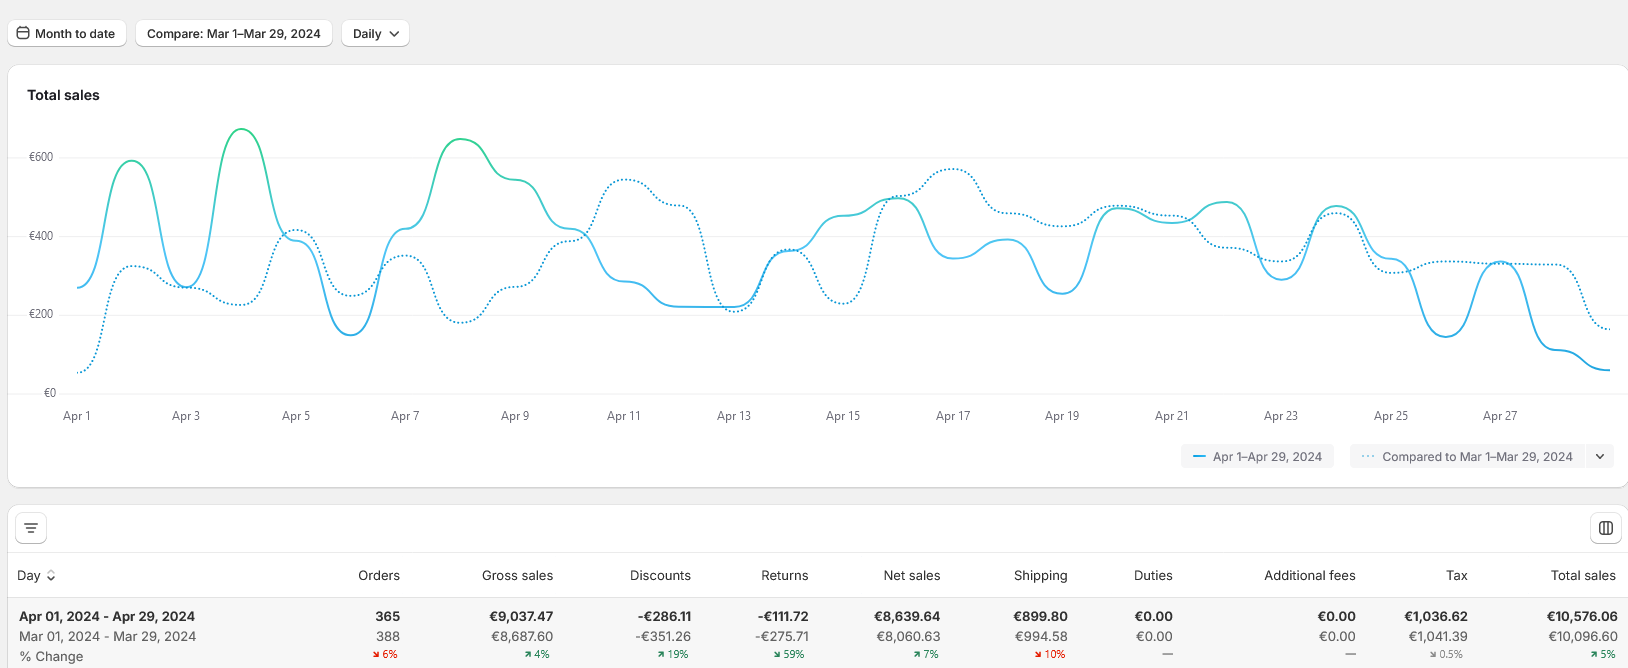Click the Gross sales column header
The height and width of the screenshot is (668, 1628).
coord(517,576)
